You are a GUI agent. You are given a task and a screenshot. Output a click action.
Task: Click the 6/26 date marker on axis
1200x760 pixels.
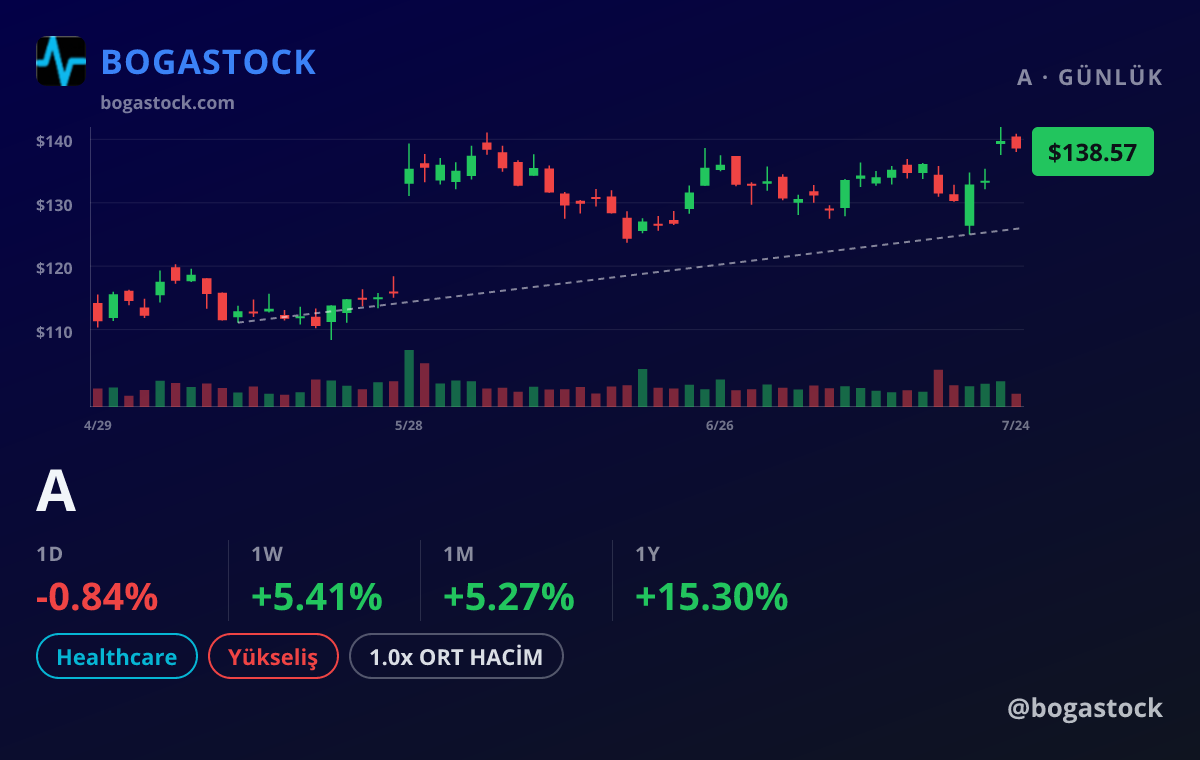(720, 426)
